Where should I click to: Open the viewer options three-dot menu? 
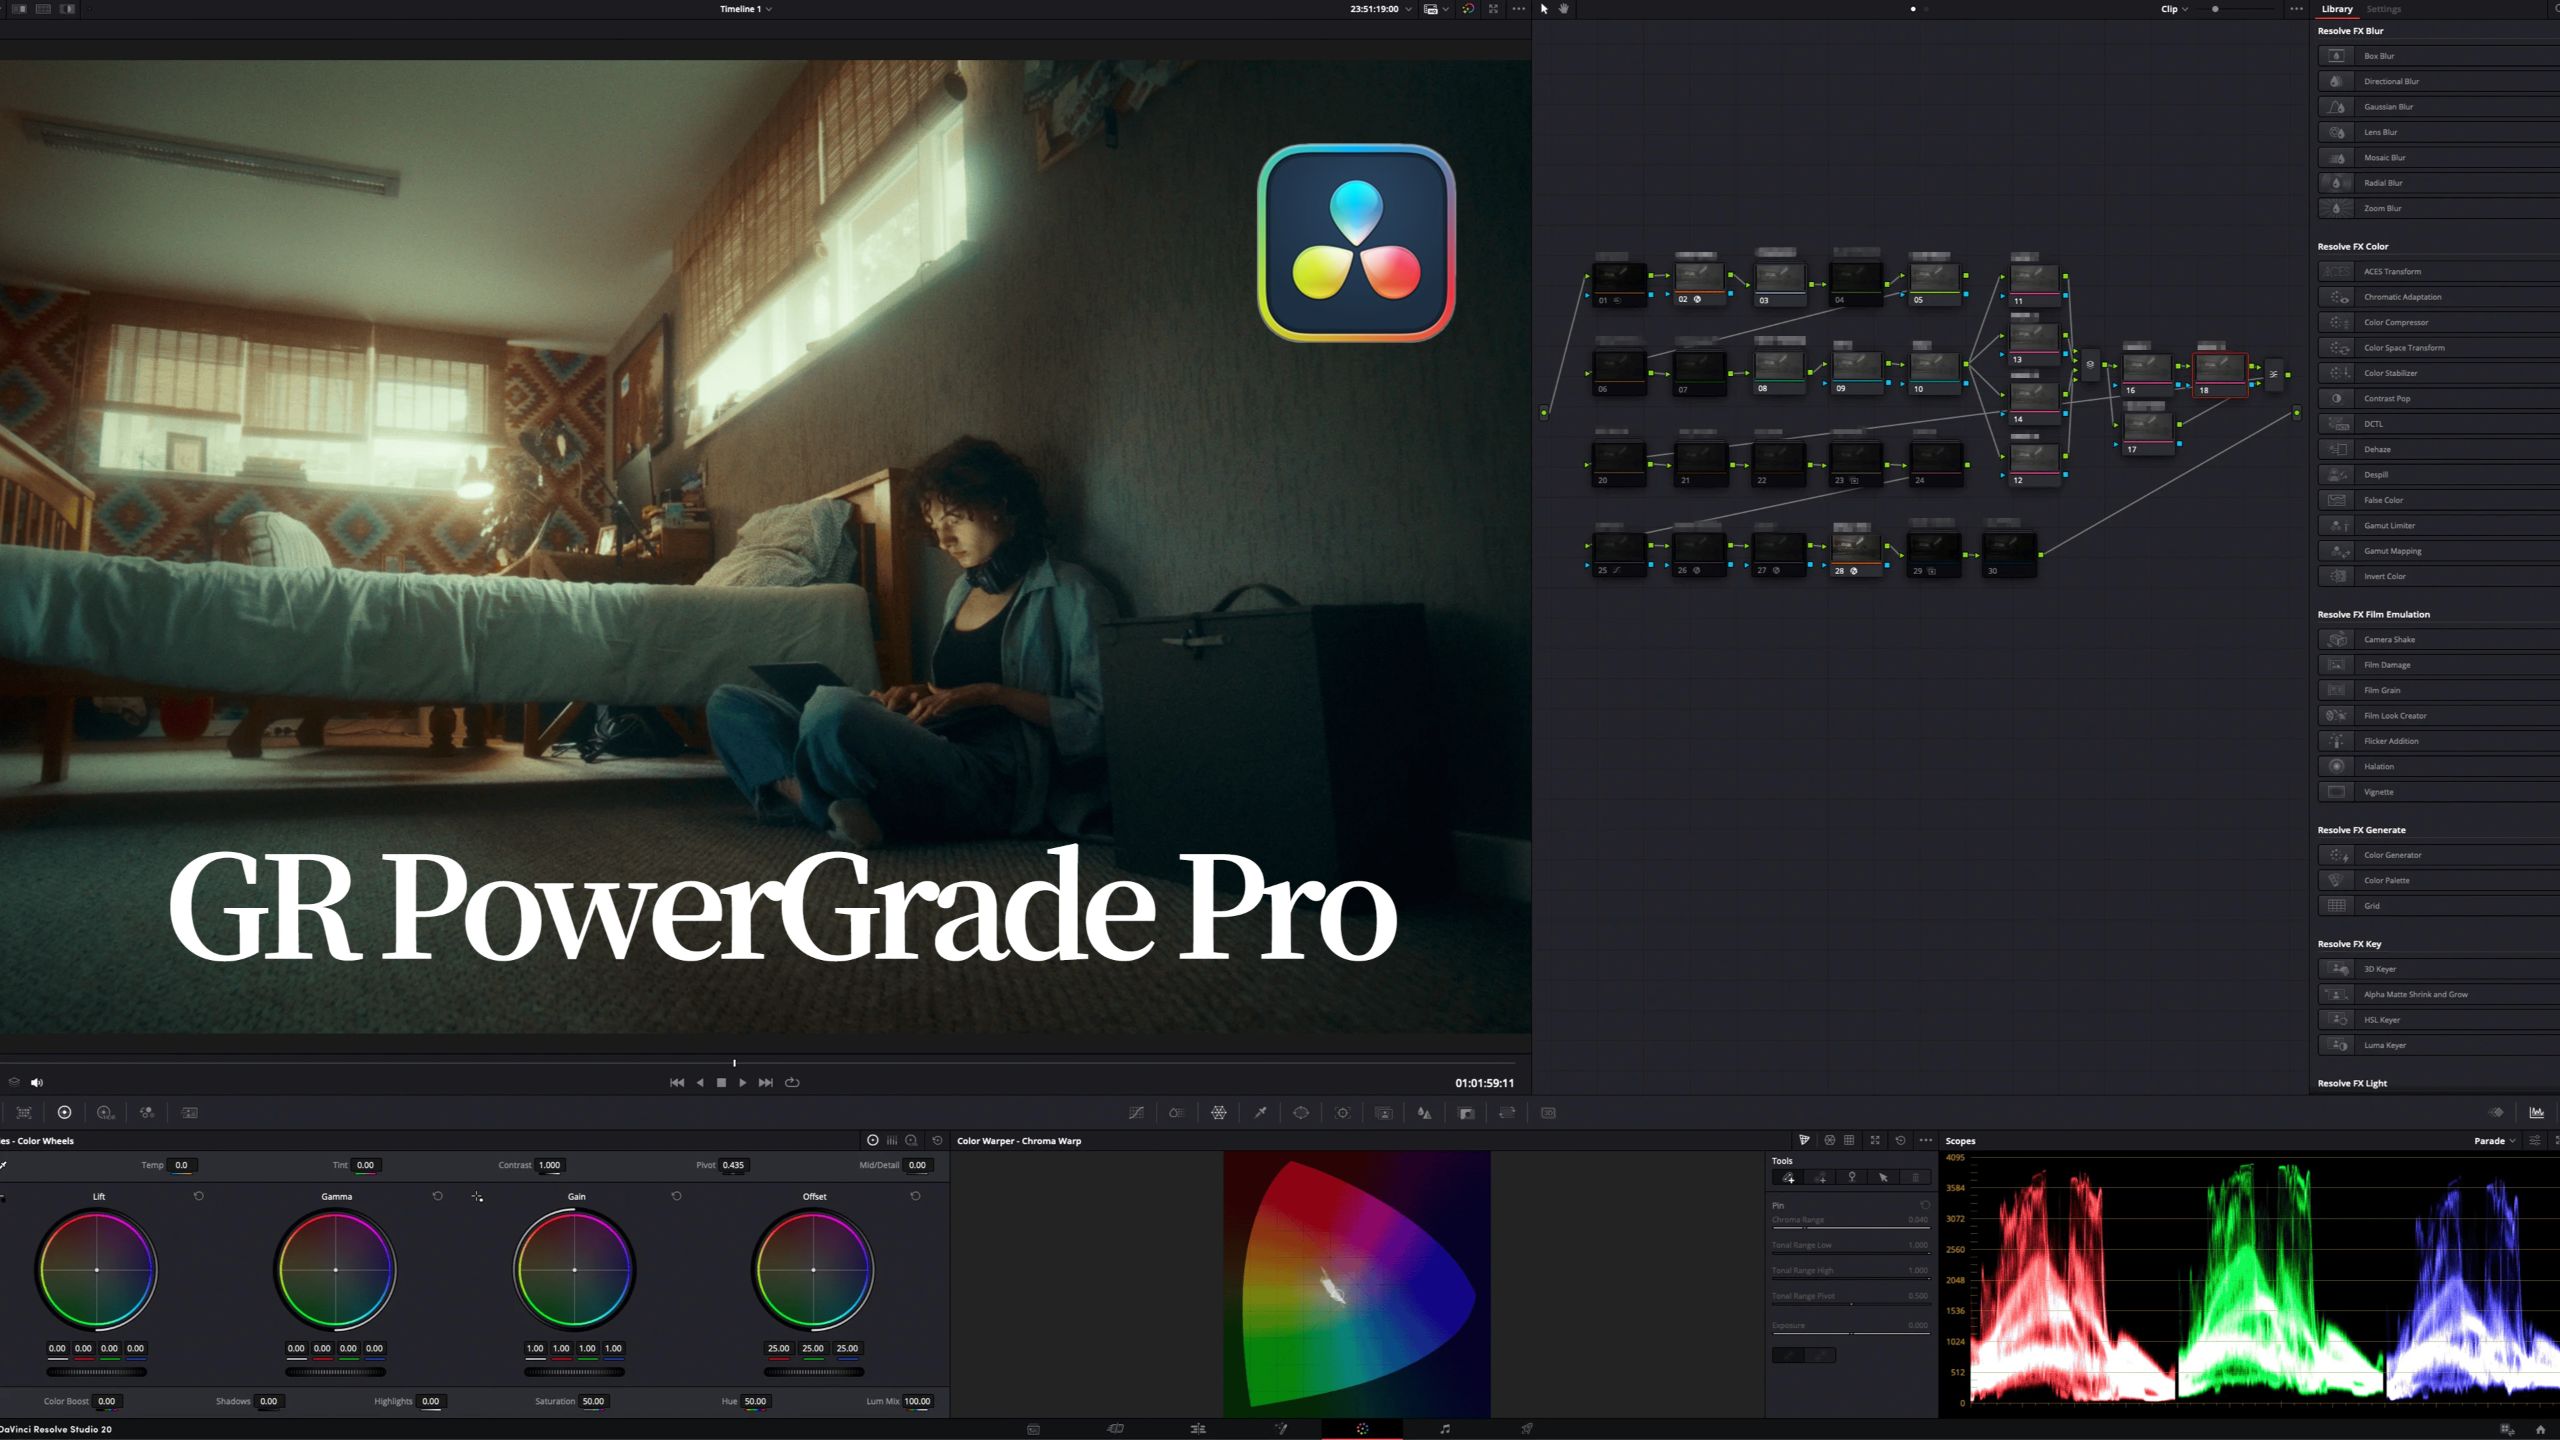[1519, 9]
